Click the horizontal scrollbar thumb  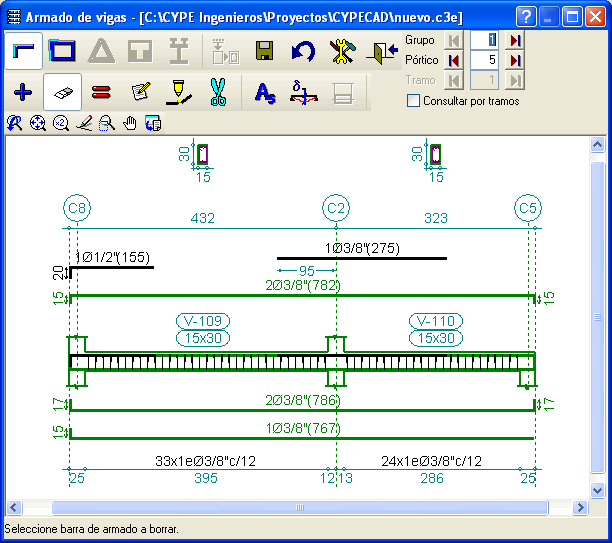coord(300,507)
